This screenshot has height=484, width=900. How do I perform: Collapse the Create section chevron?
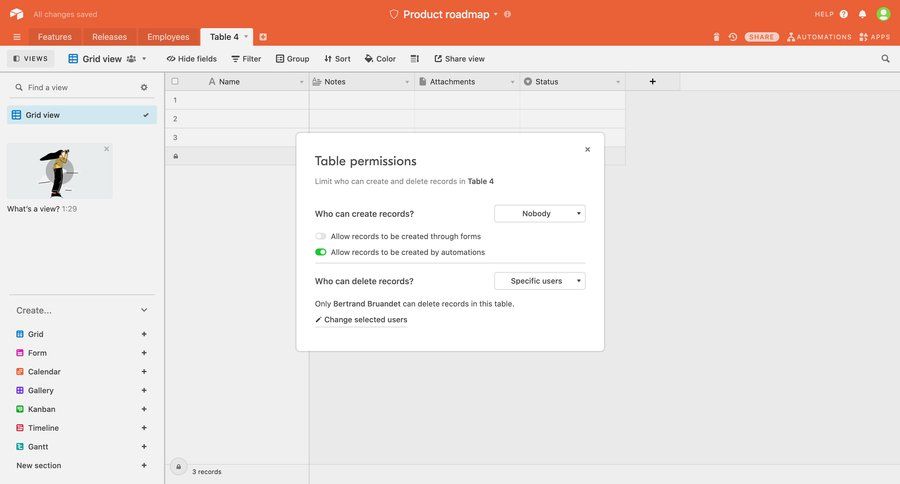click(x=144, y=310)
